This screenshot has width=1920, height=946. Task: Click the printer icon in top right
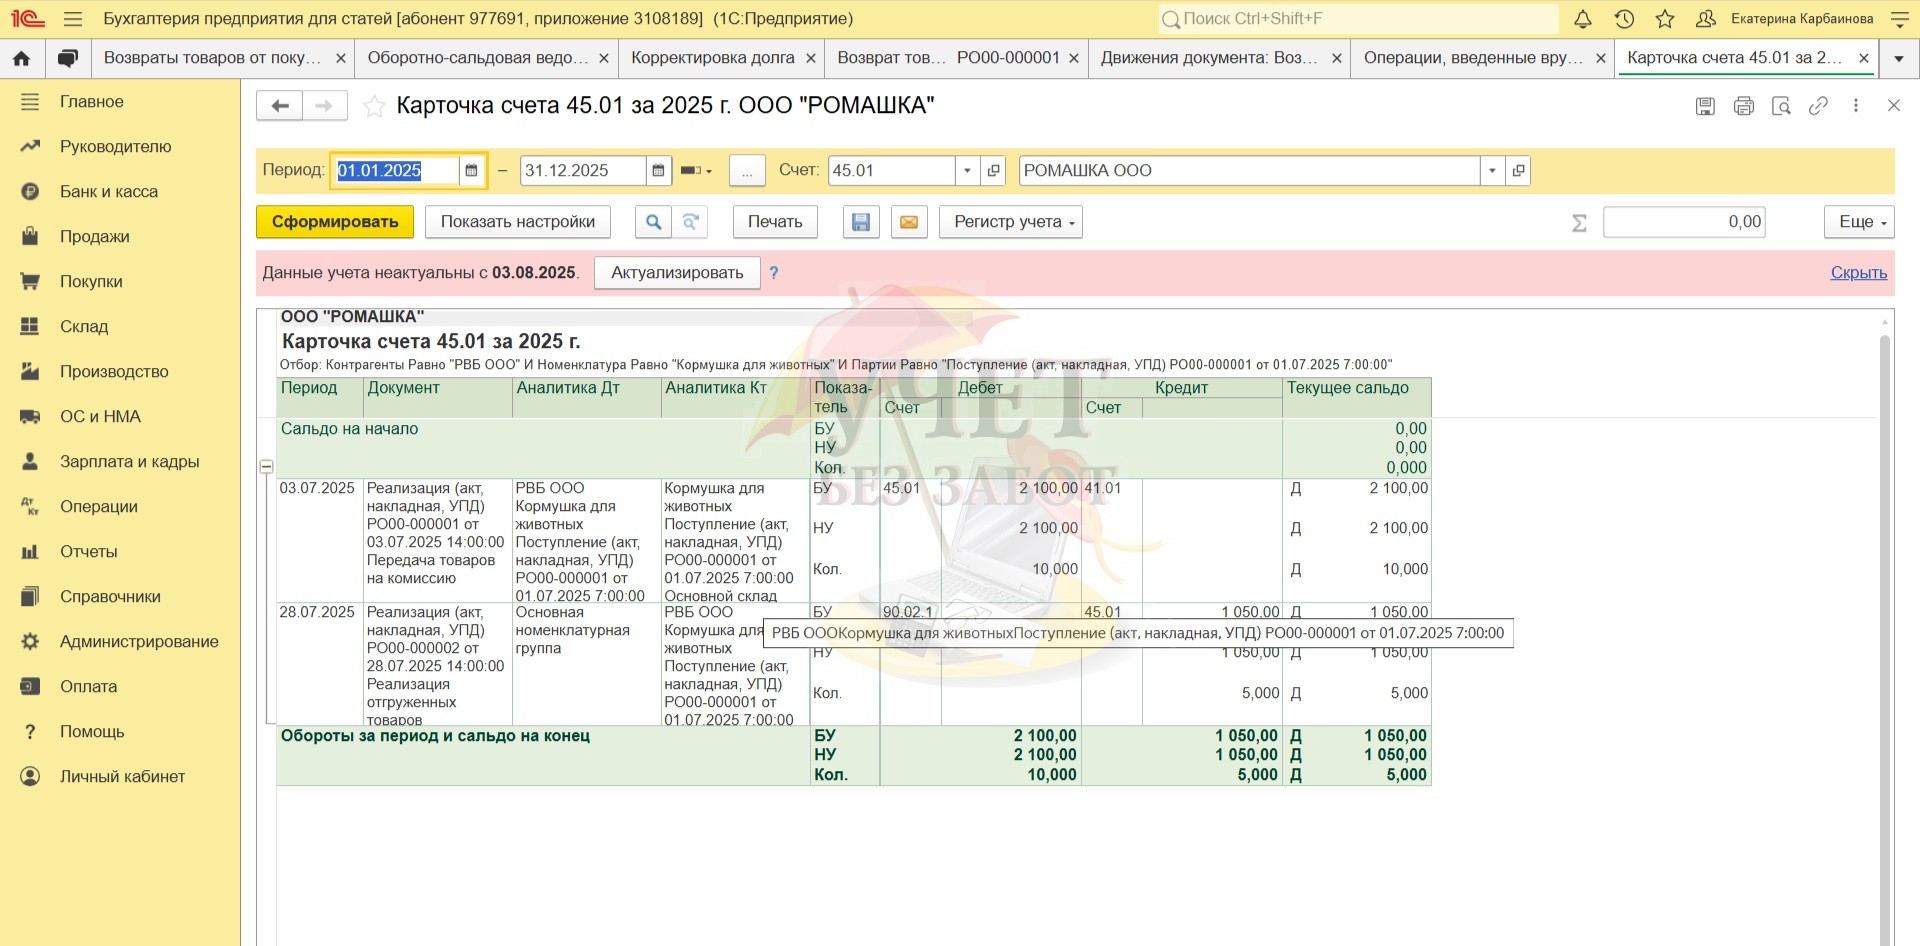pyautogui.click(x=1743, y=106)
